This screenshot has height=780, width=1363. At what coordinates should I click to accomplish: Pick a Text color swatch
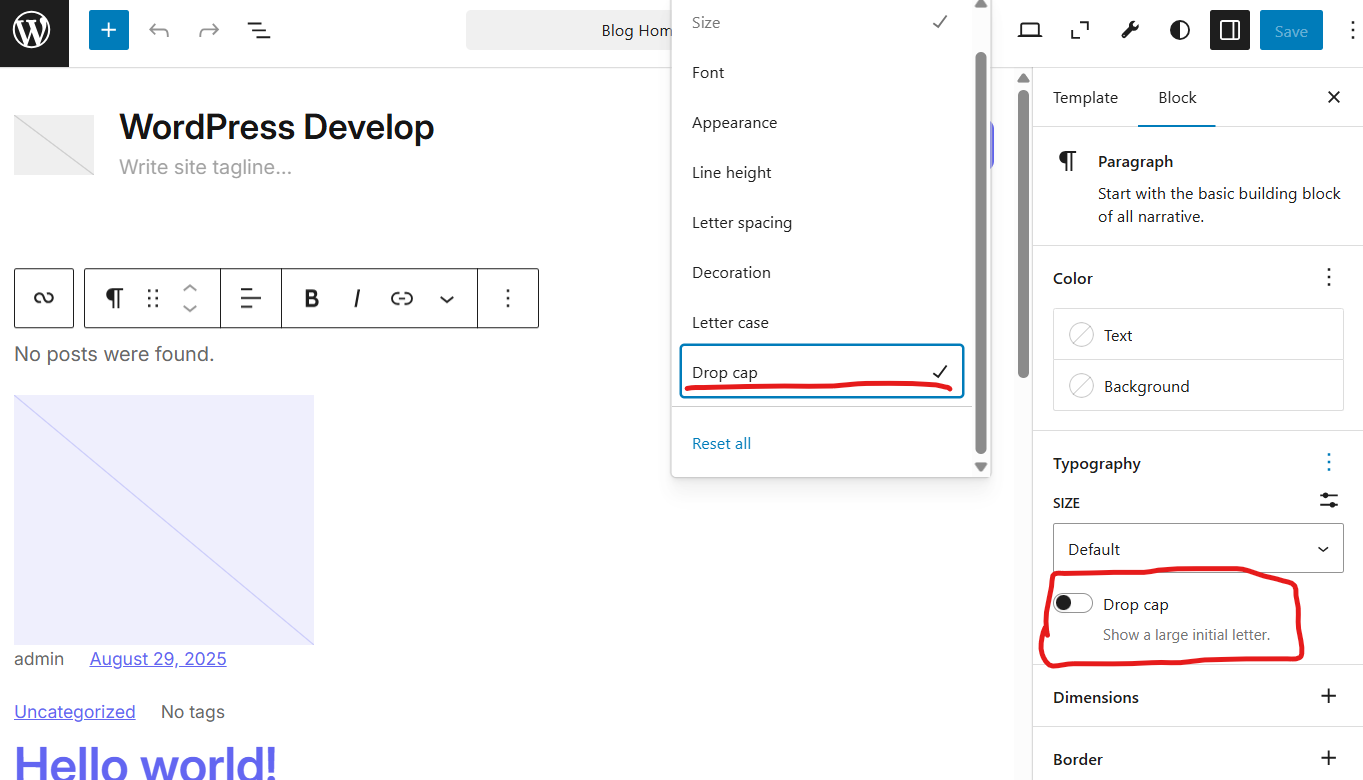[x=1198, y=335]
